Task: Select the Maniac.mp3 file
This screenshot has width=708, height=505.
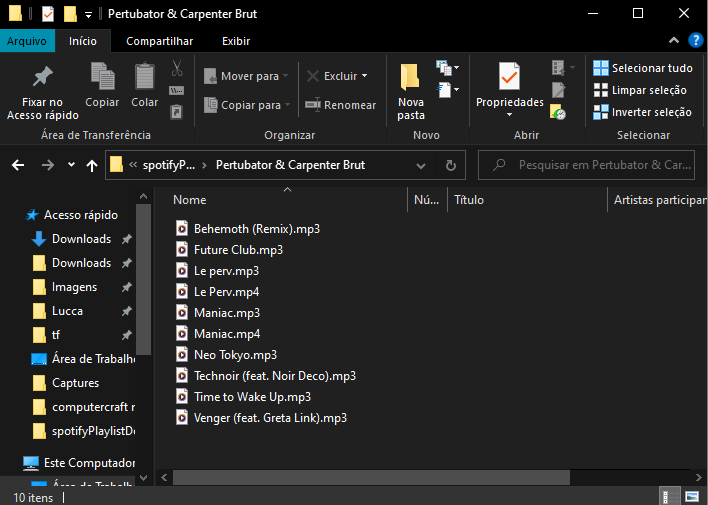Action: coord(218,313)
